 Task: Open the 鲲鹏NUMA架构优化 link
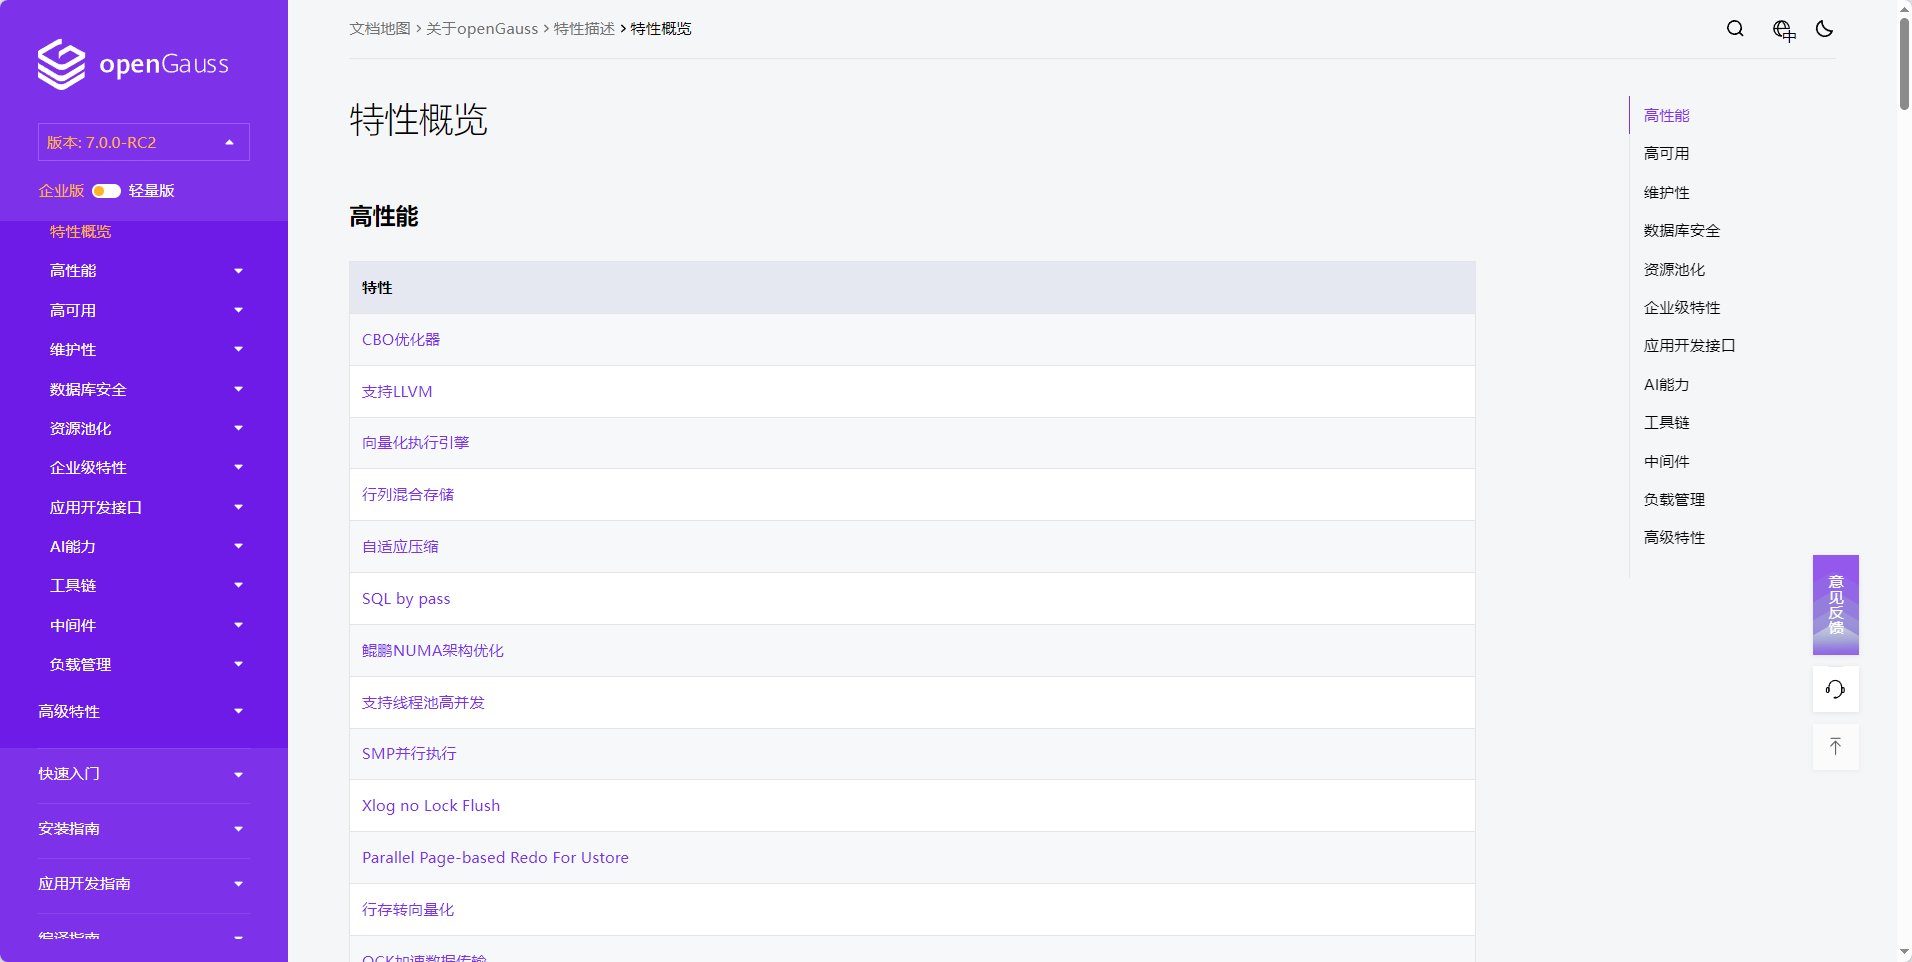click(433, 651)
